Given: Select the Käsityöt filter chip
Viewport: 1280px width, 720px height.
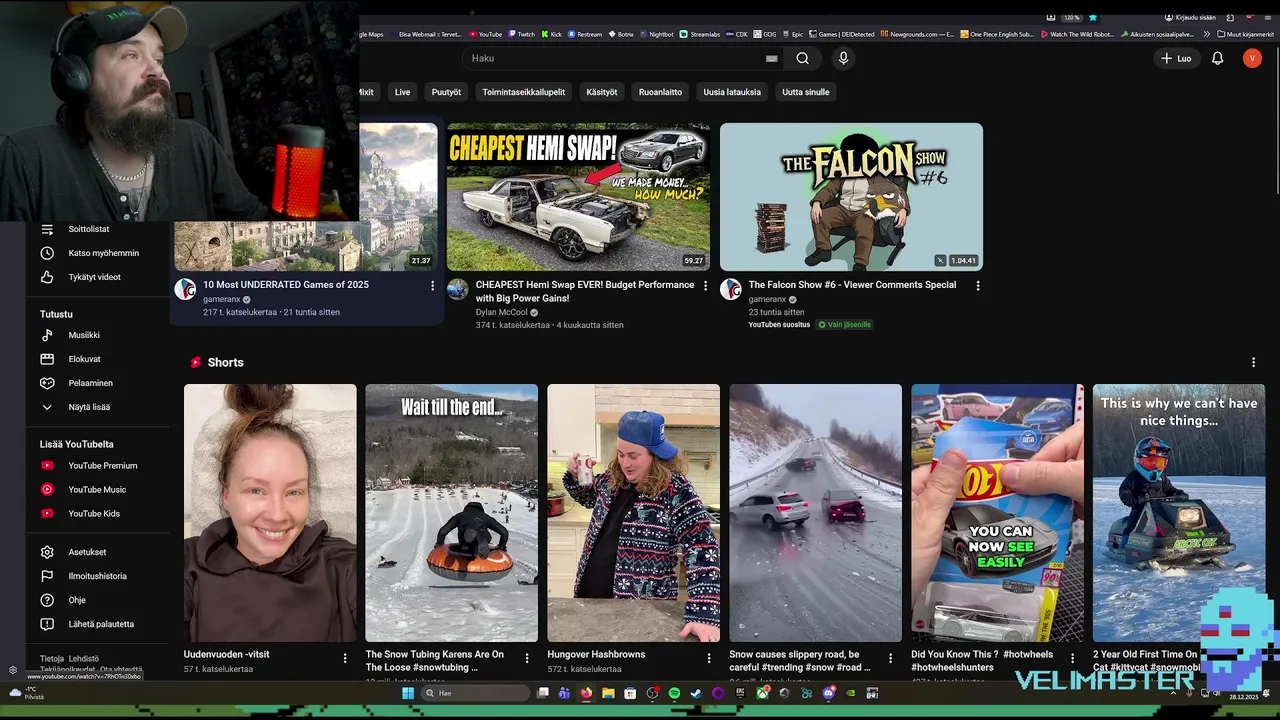Looking at the screenshot, I should click(x=601, y=92).
